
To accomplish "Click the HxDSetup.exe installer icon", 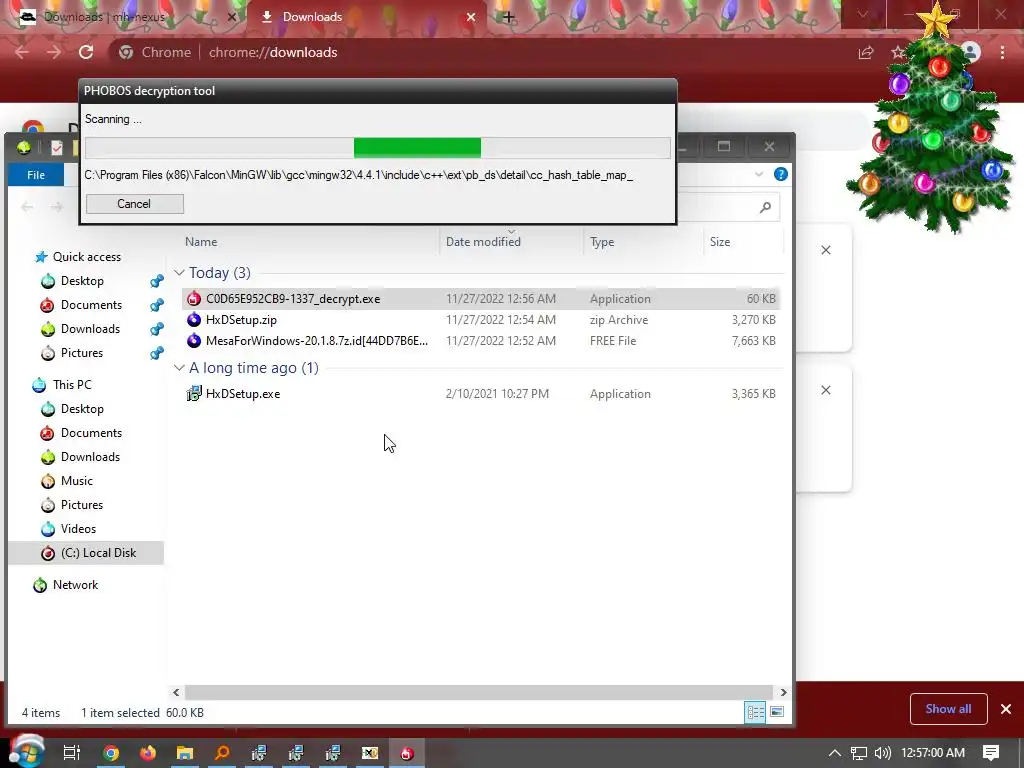I will pyautogui.click(x=194, y=394).
